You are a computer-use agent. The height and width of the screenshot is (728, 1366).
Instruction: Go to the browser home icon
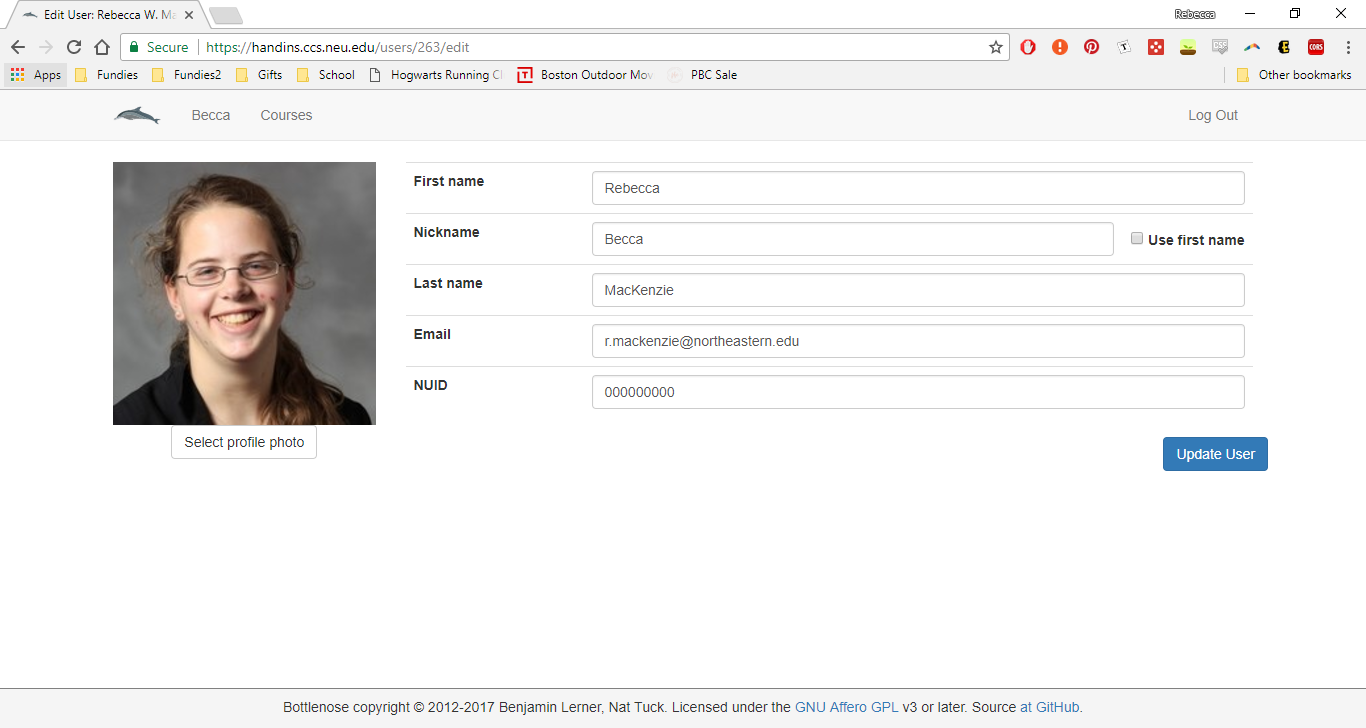coord(101,47)
